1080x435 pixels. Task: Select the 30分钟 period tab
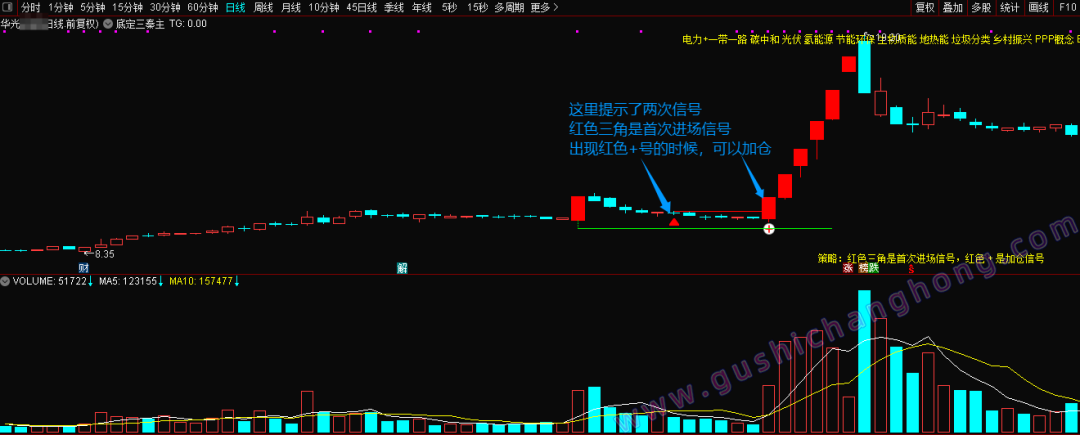point(165,8)
